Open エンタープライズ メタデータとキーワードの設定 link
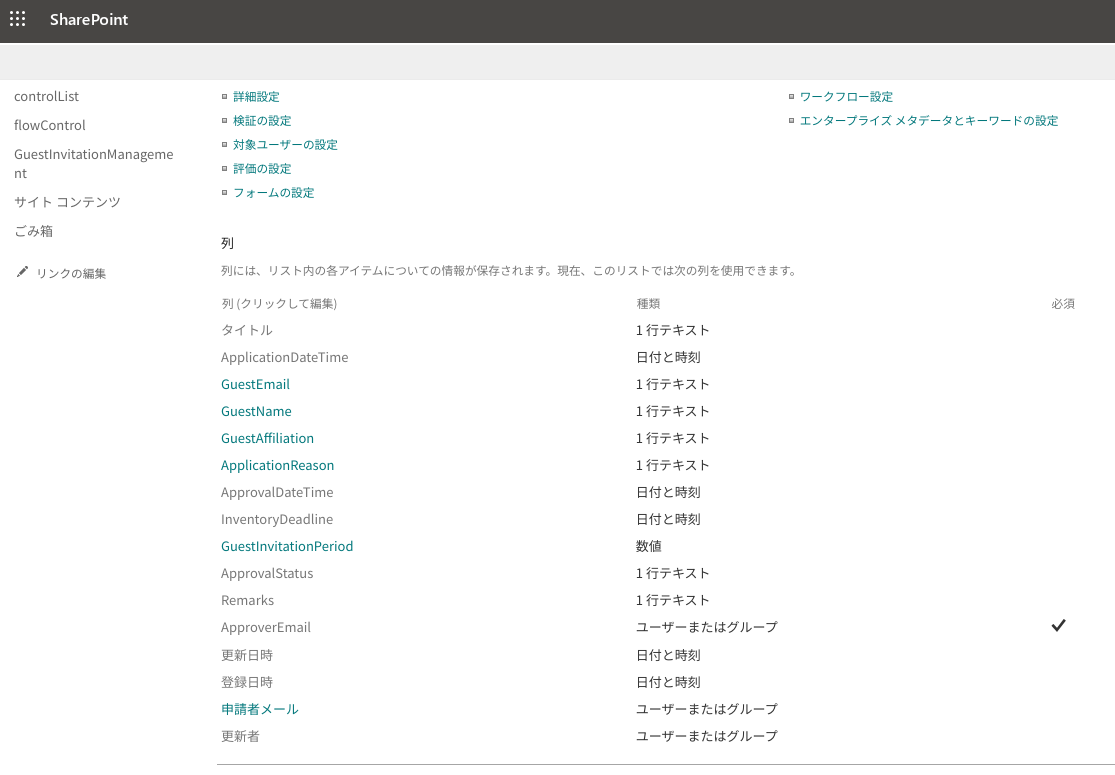 928,121
